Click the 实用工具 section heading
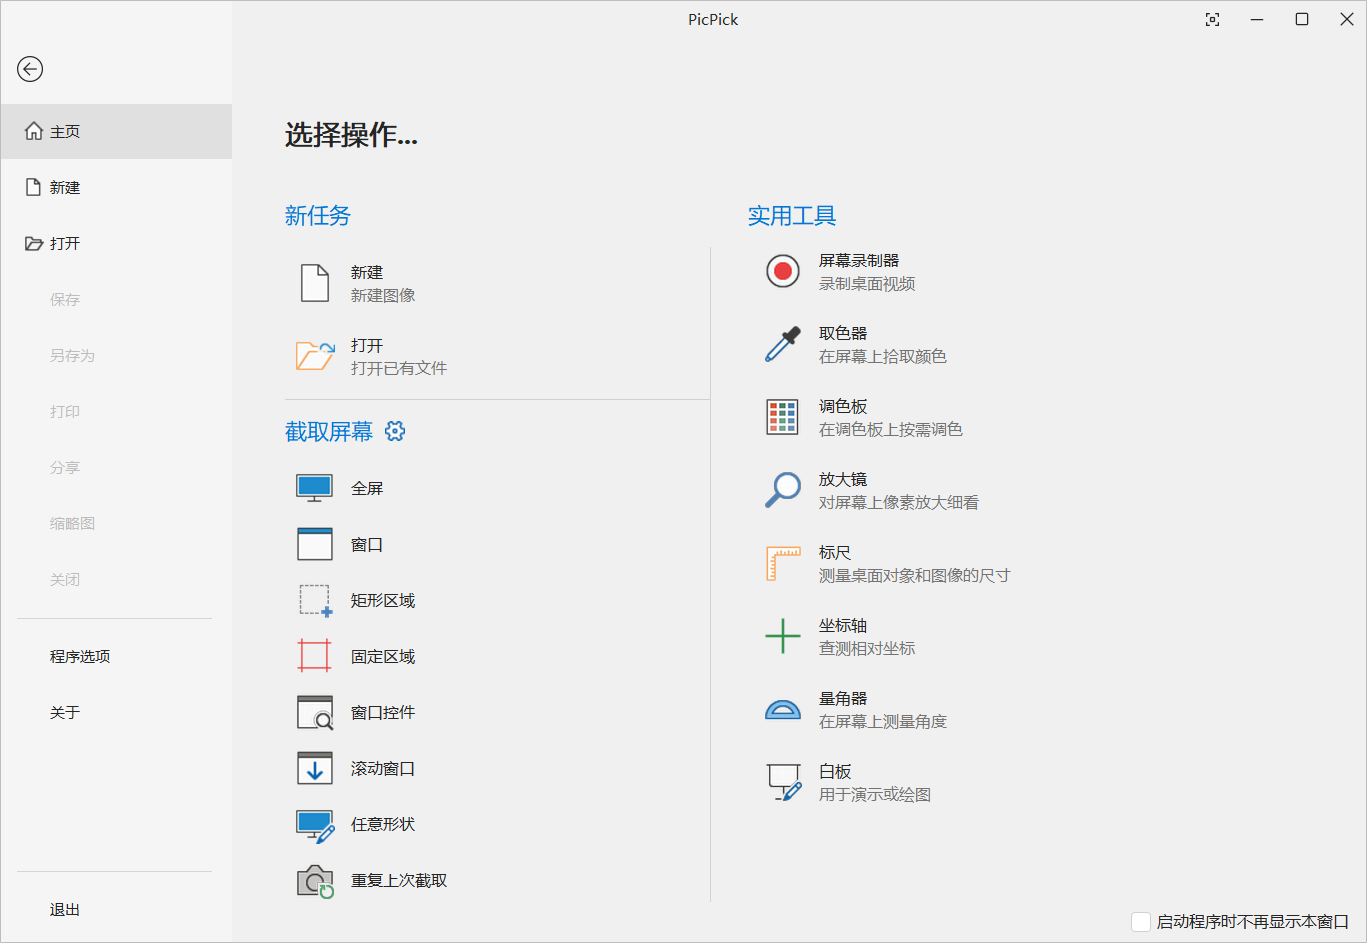The width and height of the screenshot is (1367, 943). (792, 215)
